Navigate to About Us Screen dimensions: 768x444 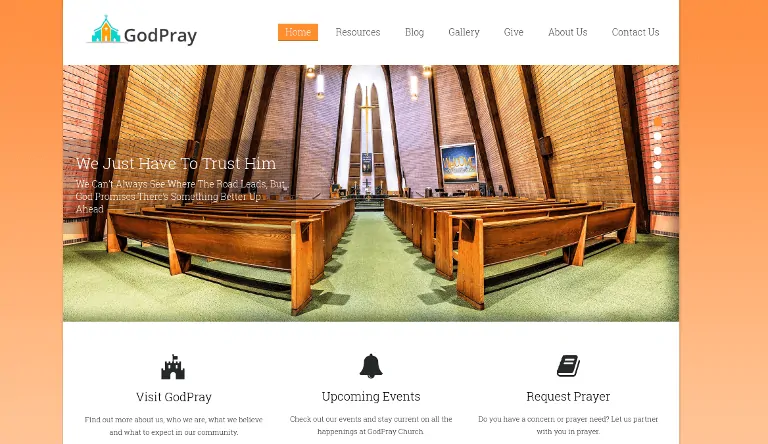pyautogui.click(x=568, y=32)
